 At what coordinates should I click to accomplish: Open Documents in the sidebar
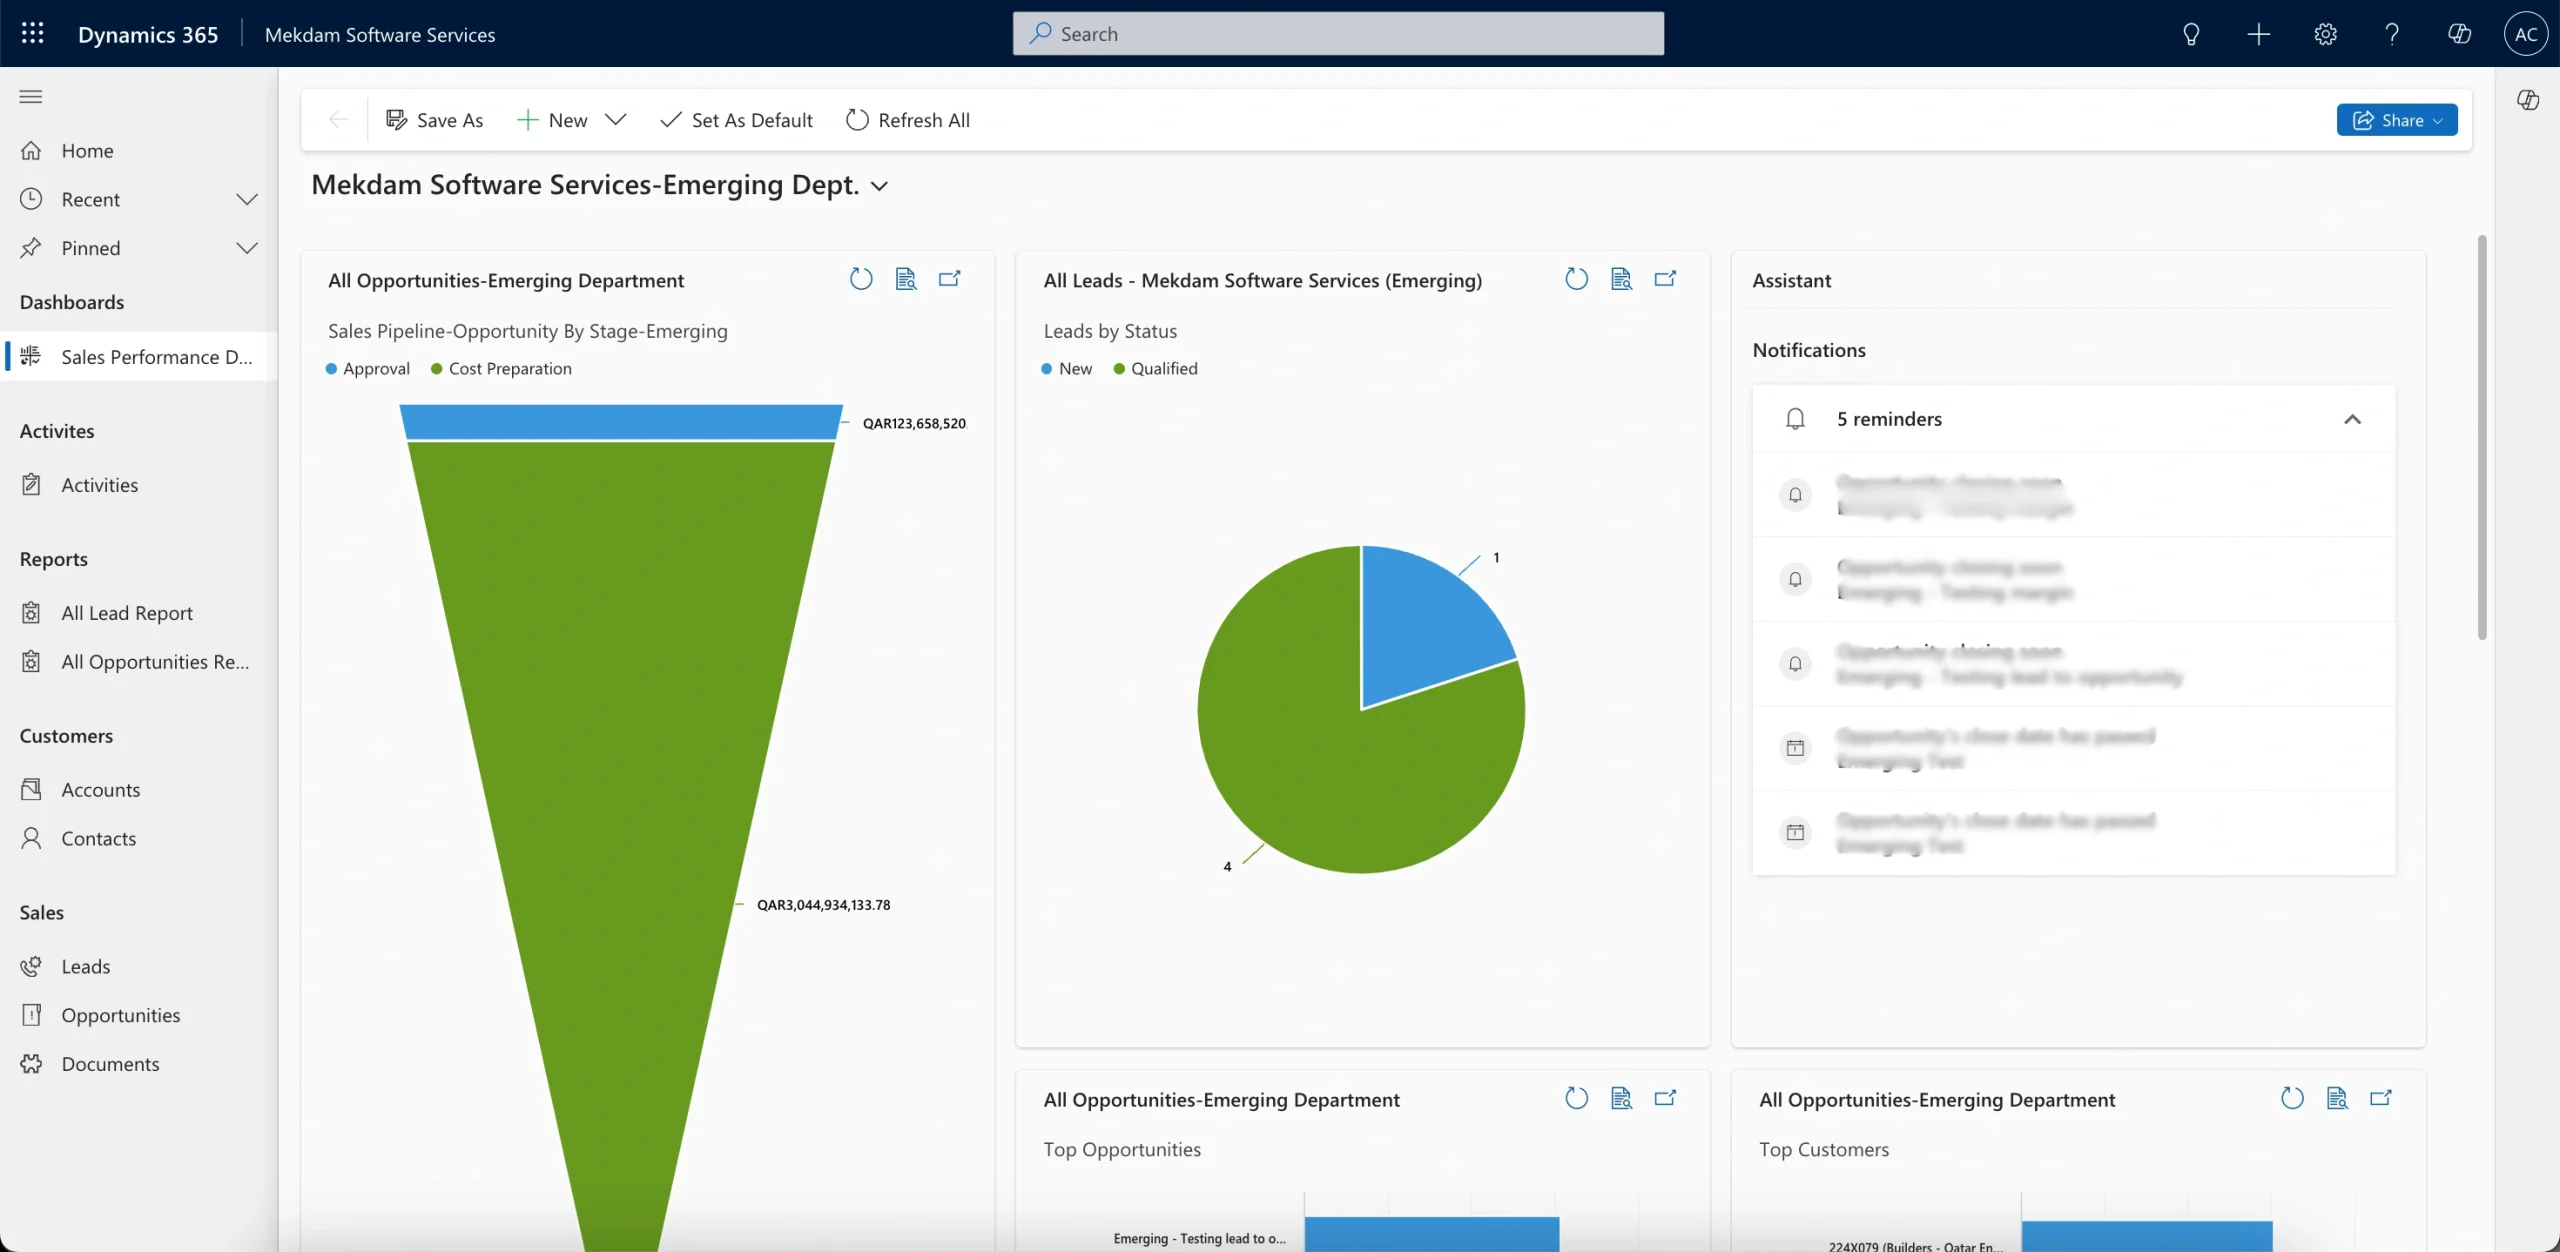pyautogui.click(x=139, y=1064)
